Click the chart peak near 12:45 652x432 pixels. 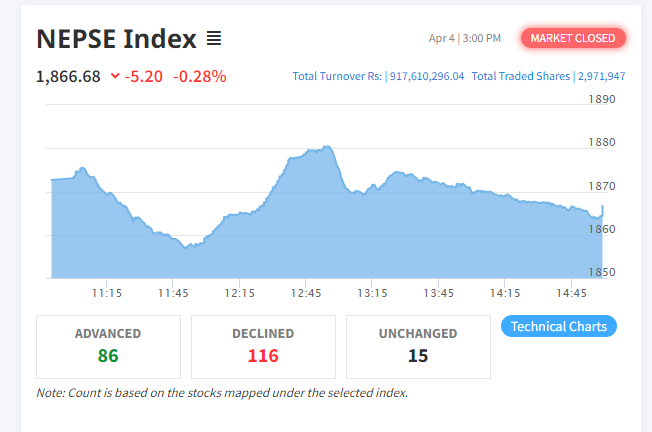pos(326,148)
